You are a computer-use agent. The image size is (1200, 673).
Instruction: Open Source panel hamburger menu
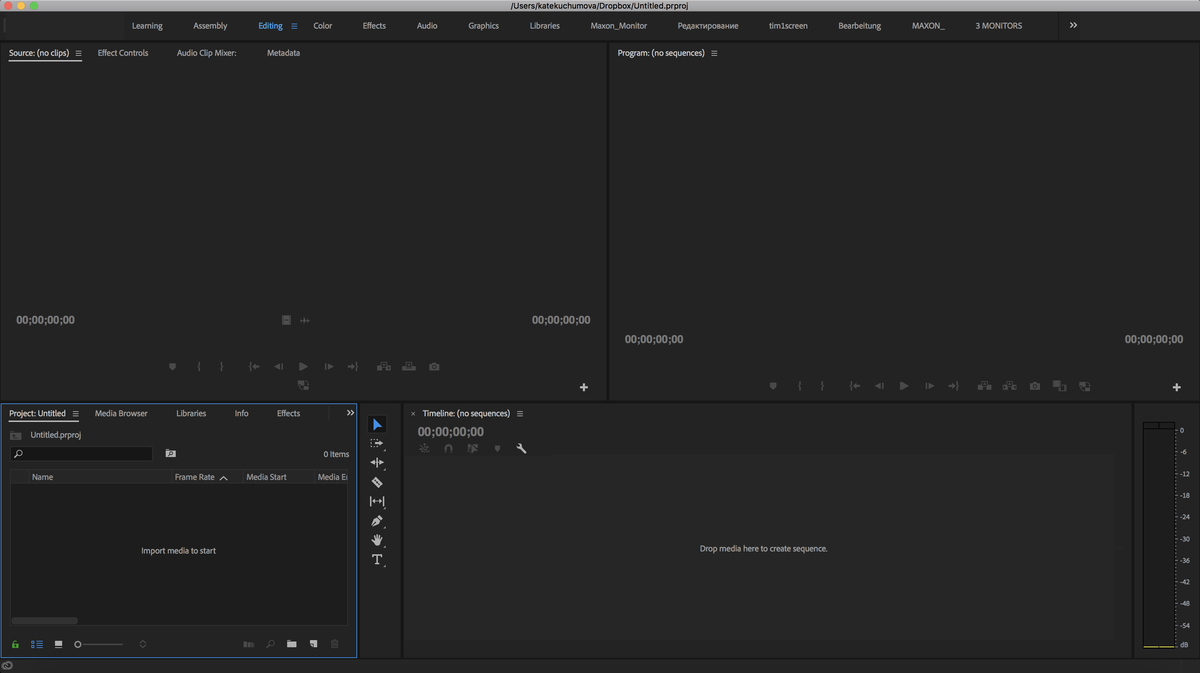(78, 53)
